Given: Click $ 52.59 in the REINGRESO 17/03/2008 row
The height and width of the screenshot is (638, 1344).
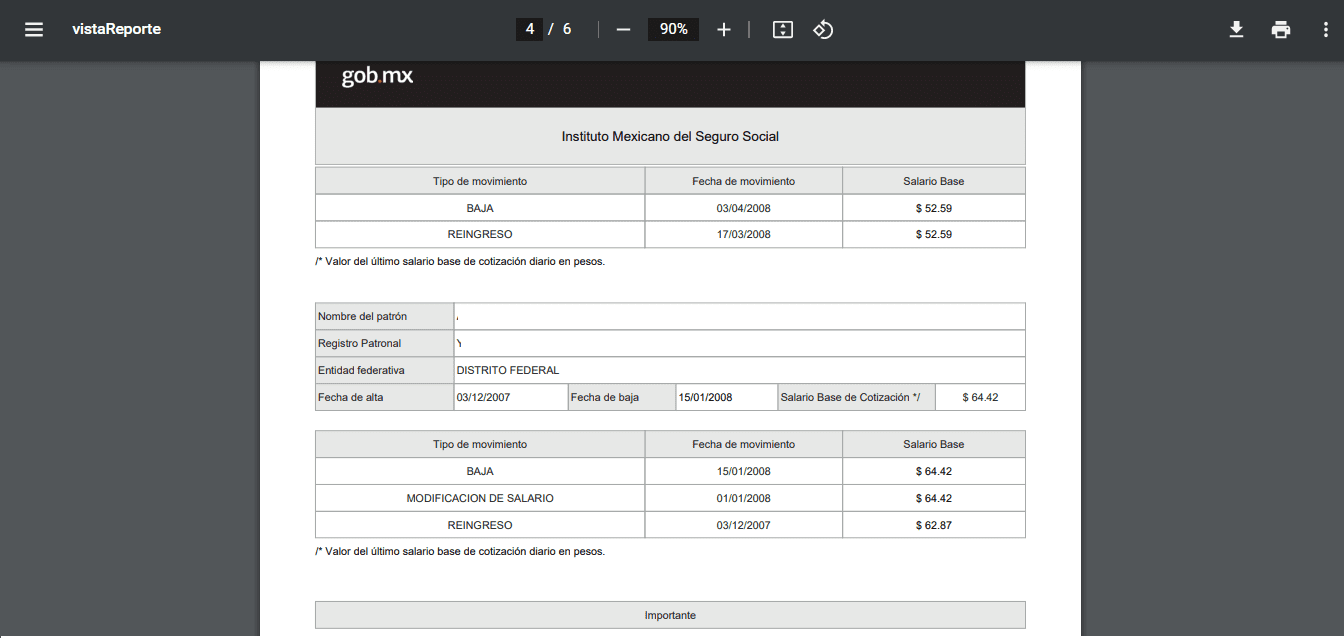Looking at the screenshot, I should pos(934,234).
